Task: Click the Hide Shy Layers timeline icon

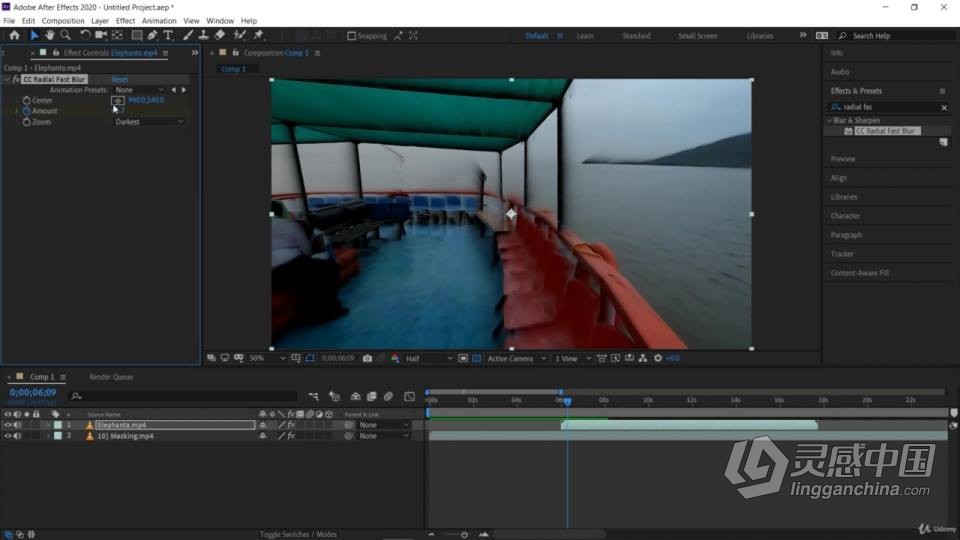Action: pos(355,397)
